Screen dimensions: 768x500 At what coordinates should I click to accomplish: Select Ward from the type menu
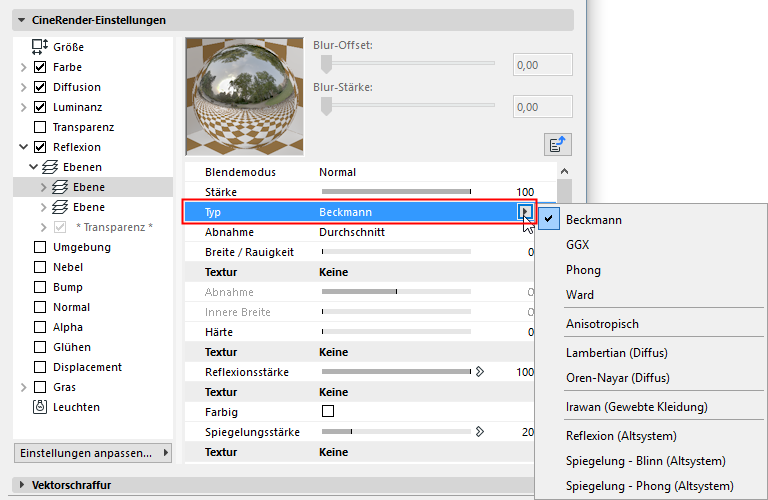click(x=580, y=295)
